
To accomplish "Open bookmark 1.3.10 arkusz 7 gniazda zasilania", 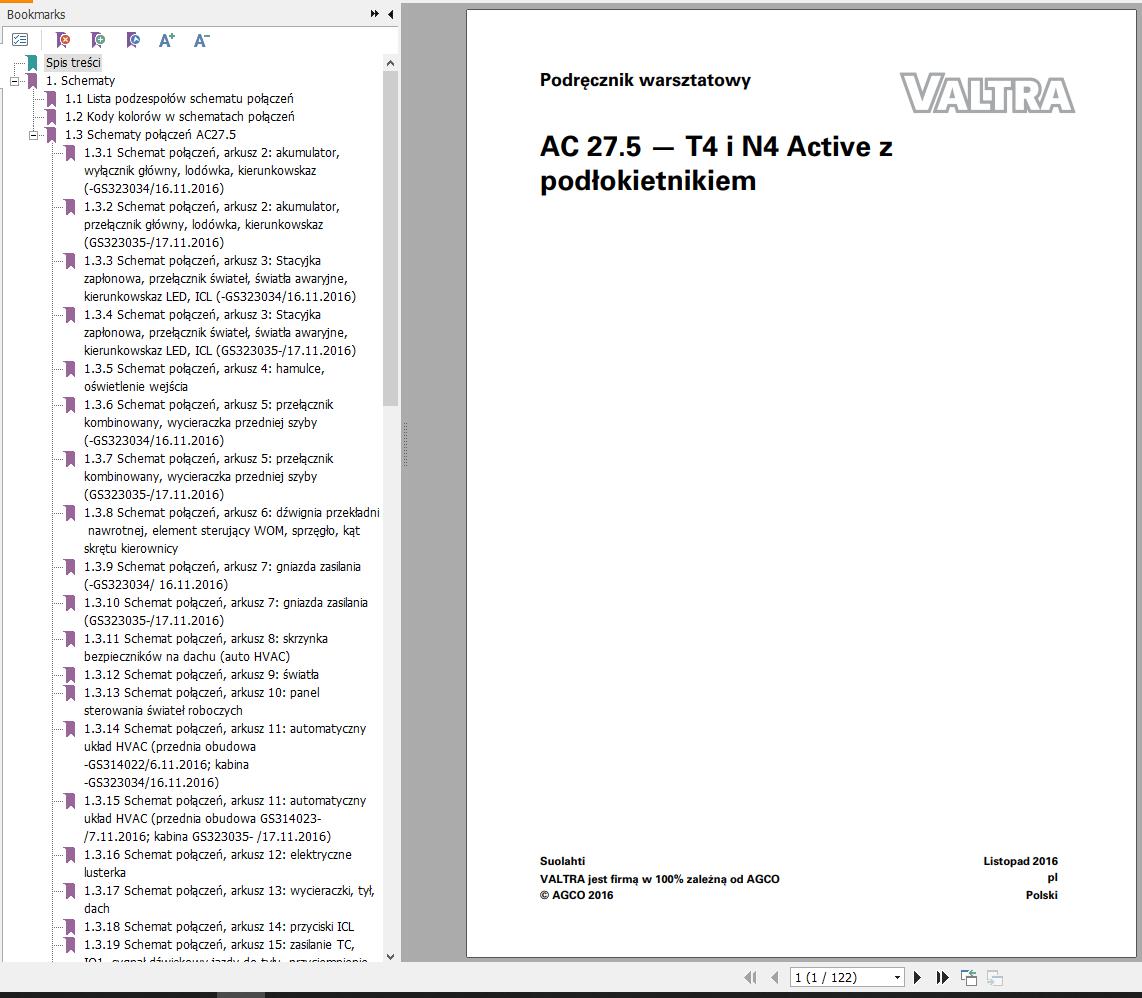I will (x=226, y=611).
